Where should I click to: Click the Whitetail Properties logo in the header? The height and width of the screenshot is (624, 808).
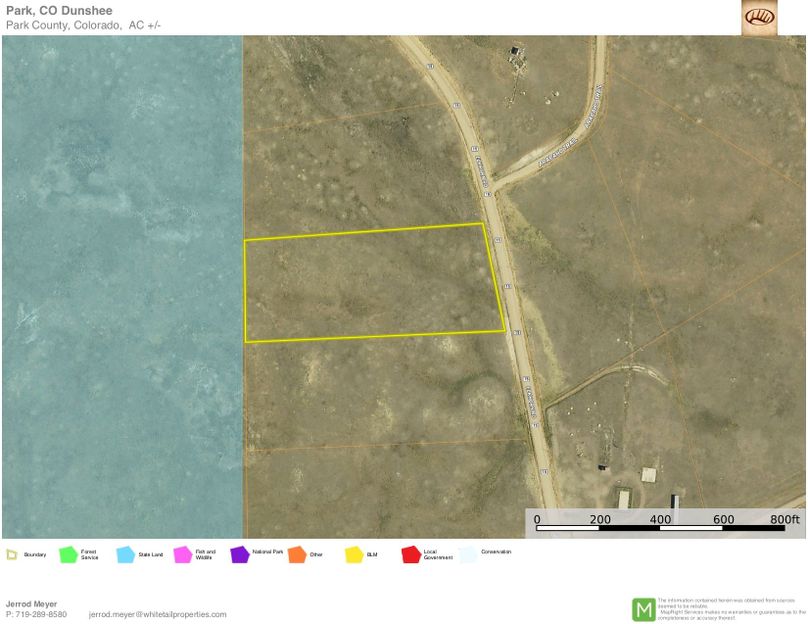(x=759, y=17)
